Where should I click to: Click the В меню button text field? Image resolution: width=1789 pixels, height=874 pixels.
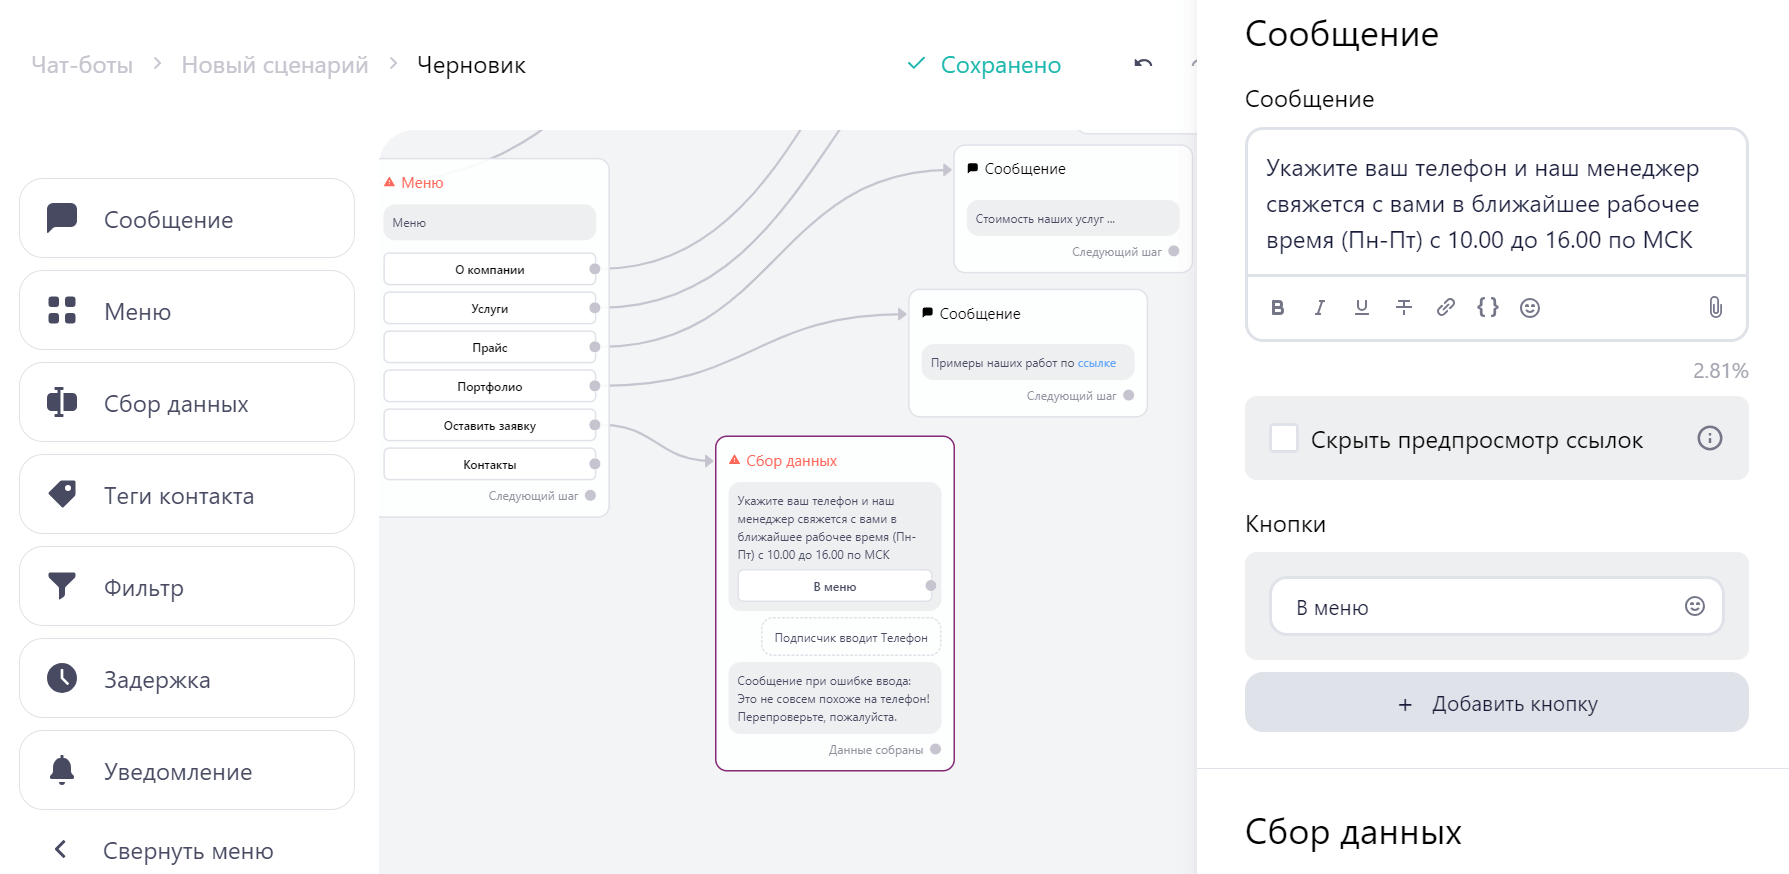point(1496,606)
